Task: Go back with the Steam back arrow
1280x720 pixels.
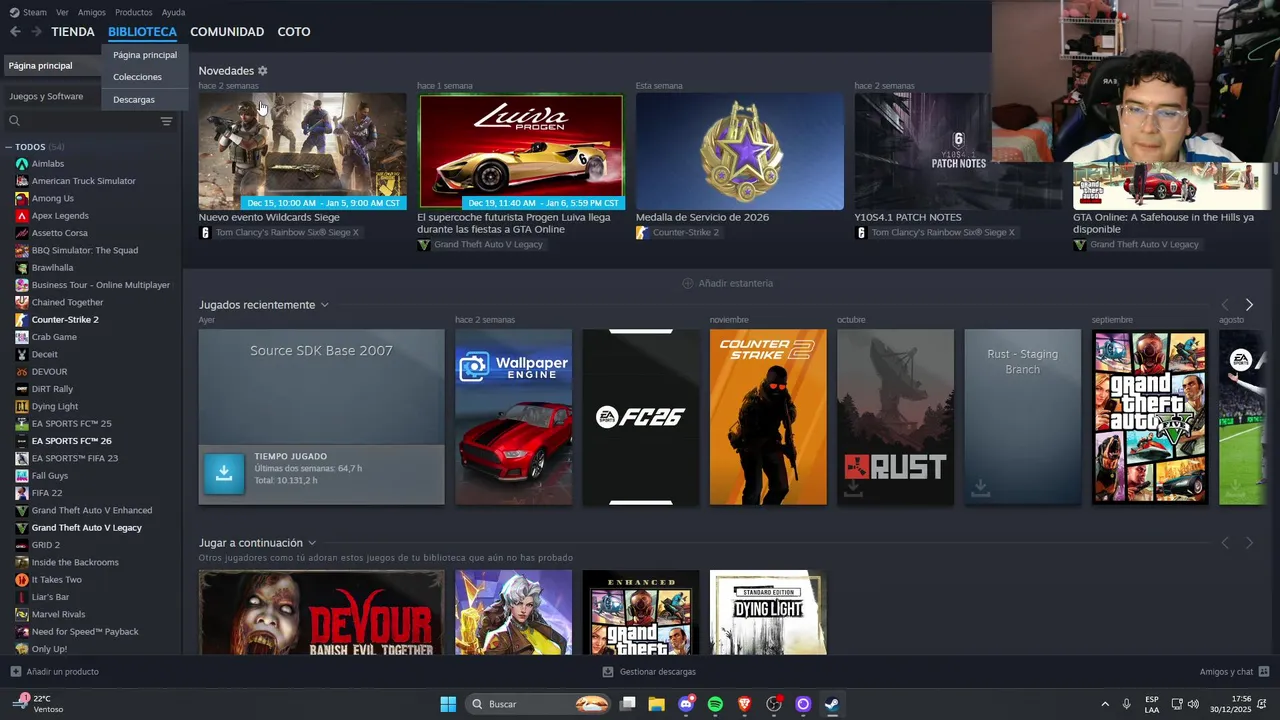Action: click(15, 32)
